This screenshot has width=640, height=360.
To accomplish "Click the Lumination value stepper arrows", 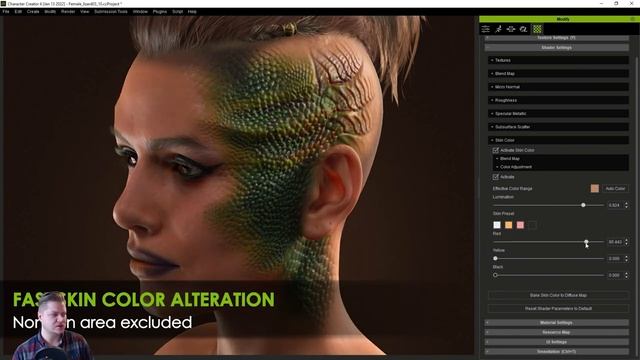I will pyautogui.click(x=627, y=205).
